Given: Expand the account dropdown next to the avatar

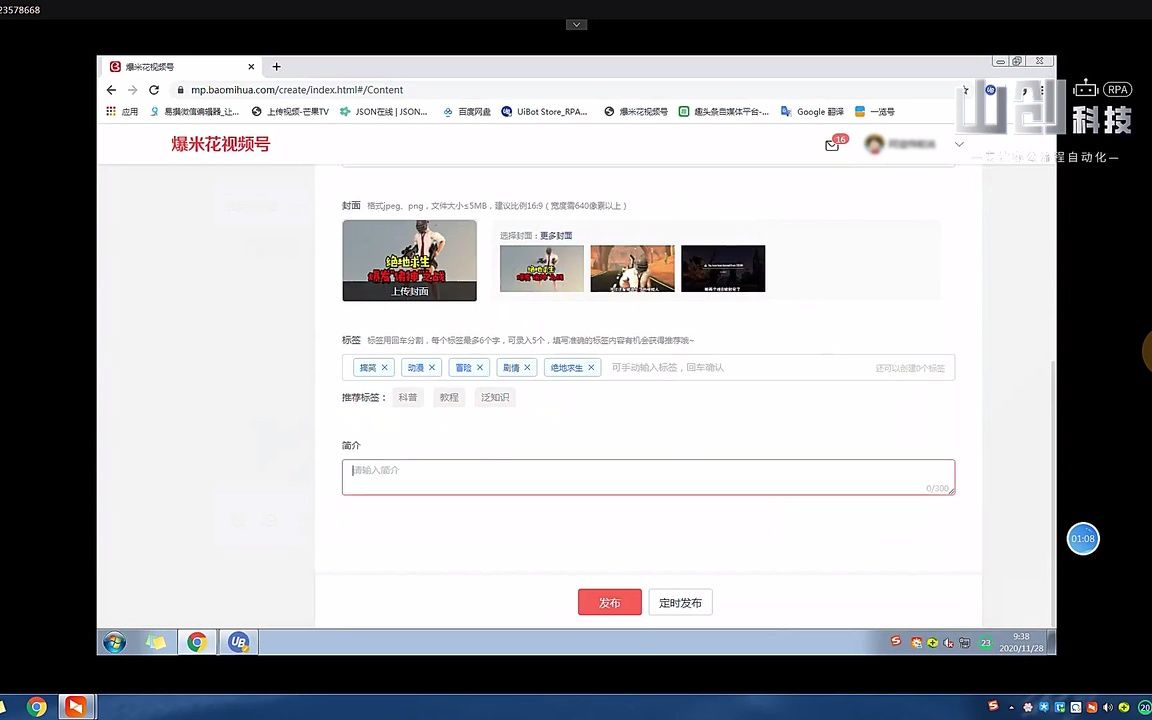Looking at the screenshot, I should [959, 144].
